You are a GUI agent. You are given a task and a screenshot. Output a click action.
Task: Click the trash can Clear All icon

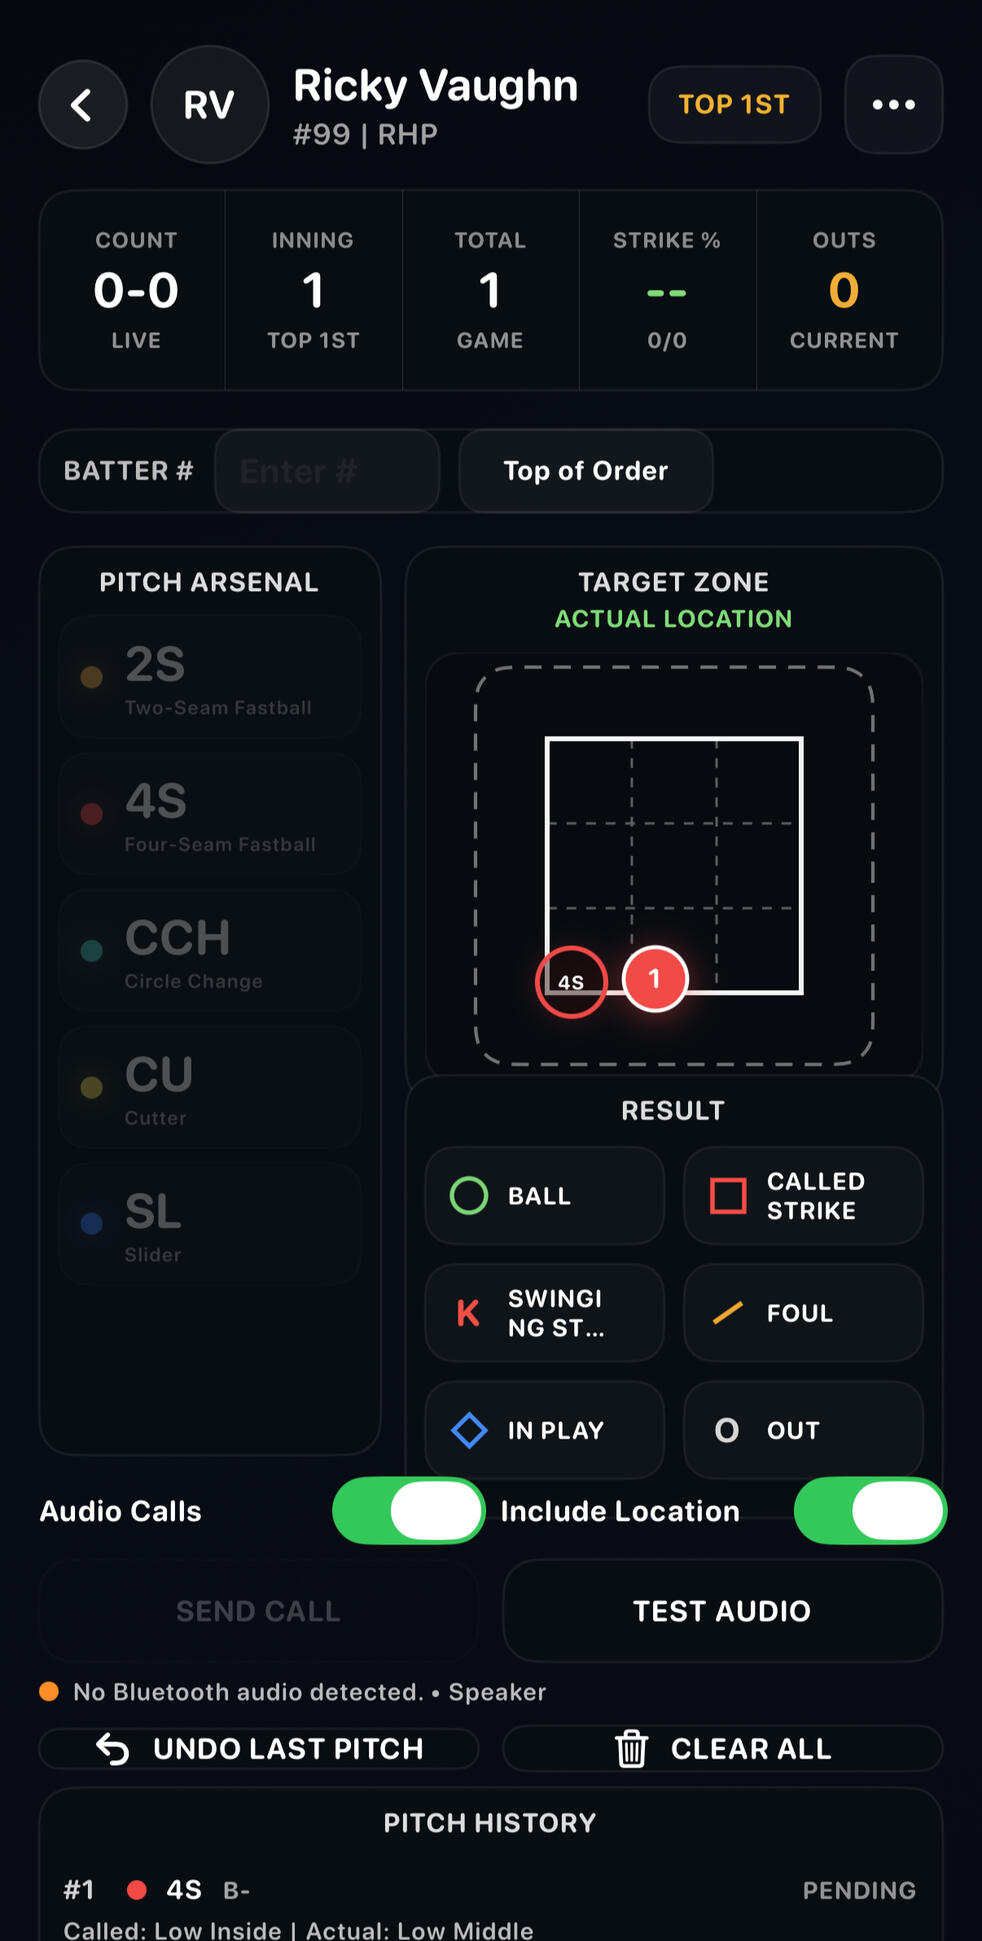[x=631, y=1749]
